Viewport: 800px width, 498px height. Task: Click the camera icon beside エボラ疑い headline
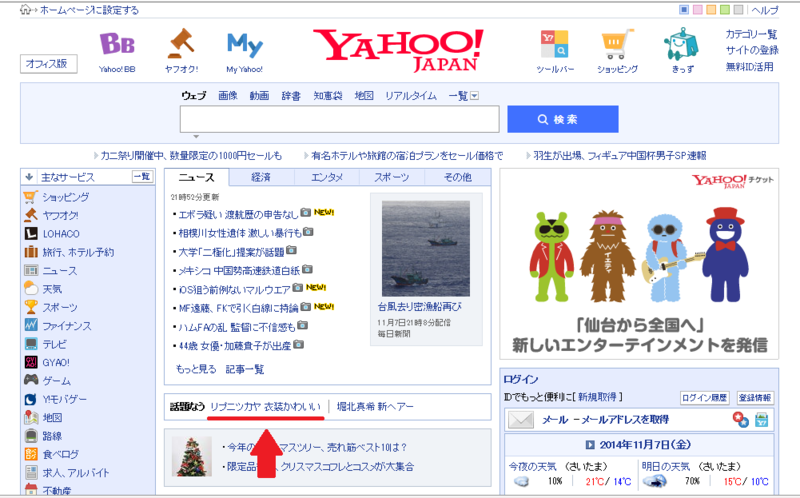point(305,212)
